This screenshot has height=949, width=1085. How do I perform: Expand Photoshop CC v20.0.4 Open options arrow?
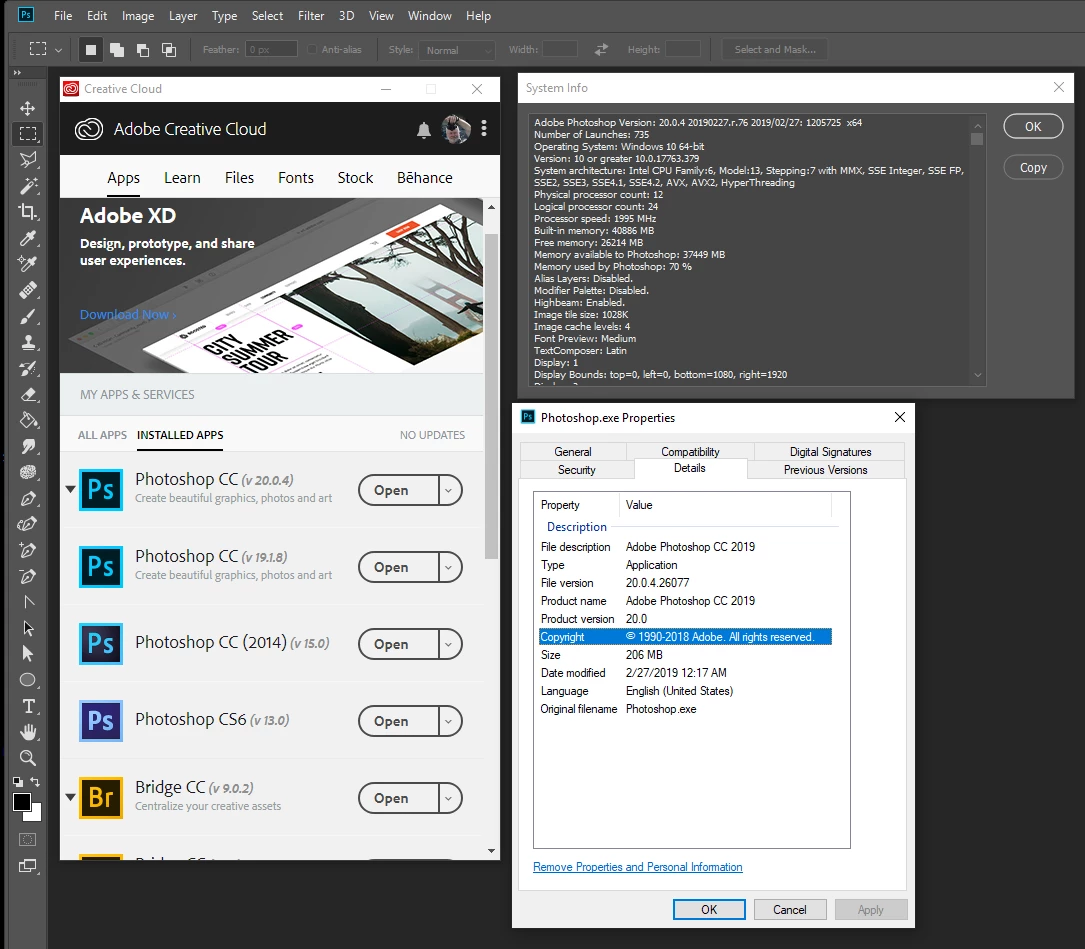(449, 490)
